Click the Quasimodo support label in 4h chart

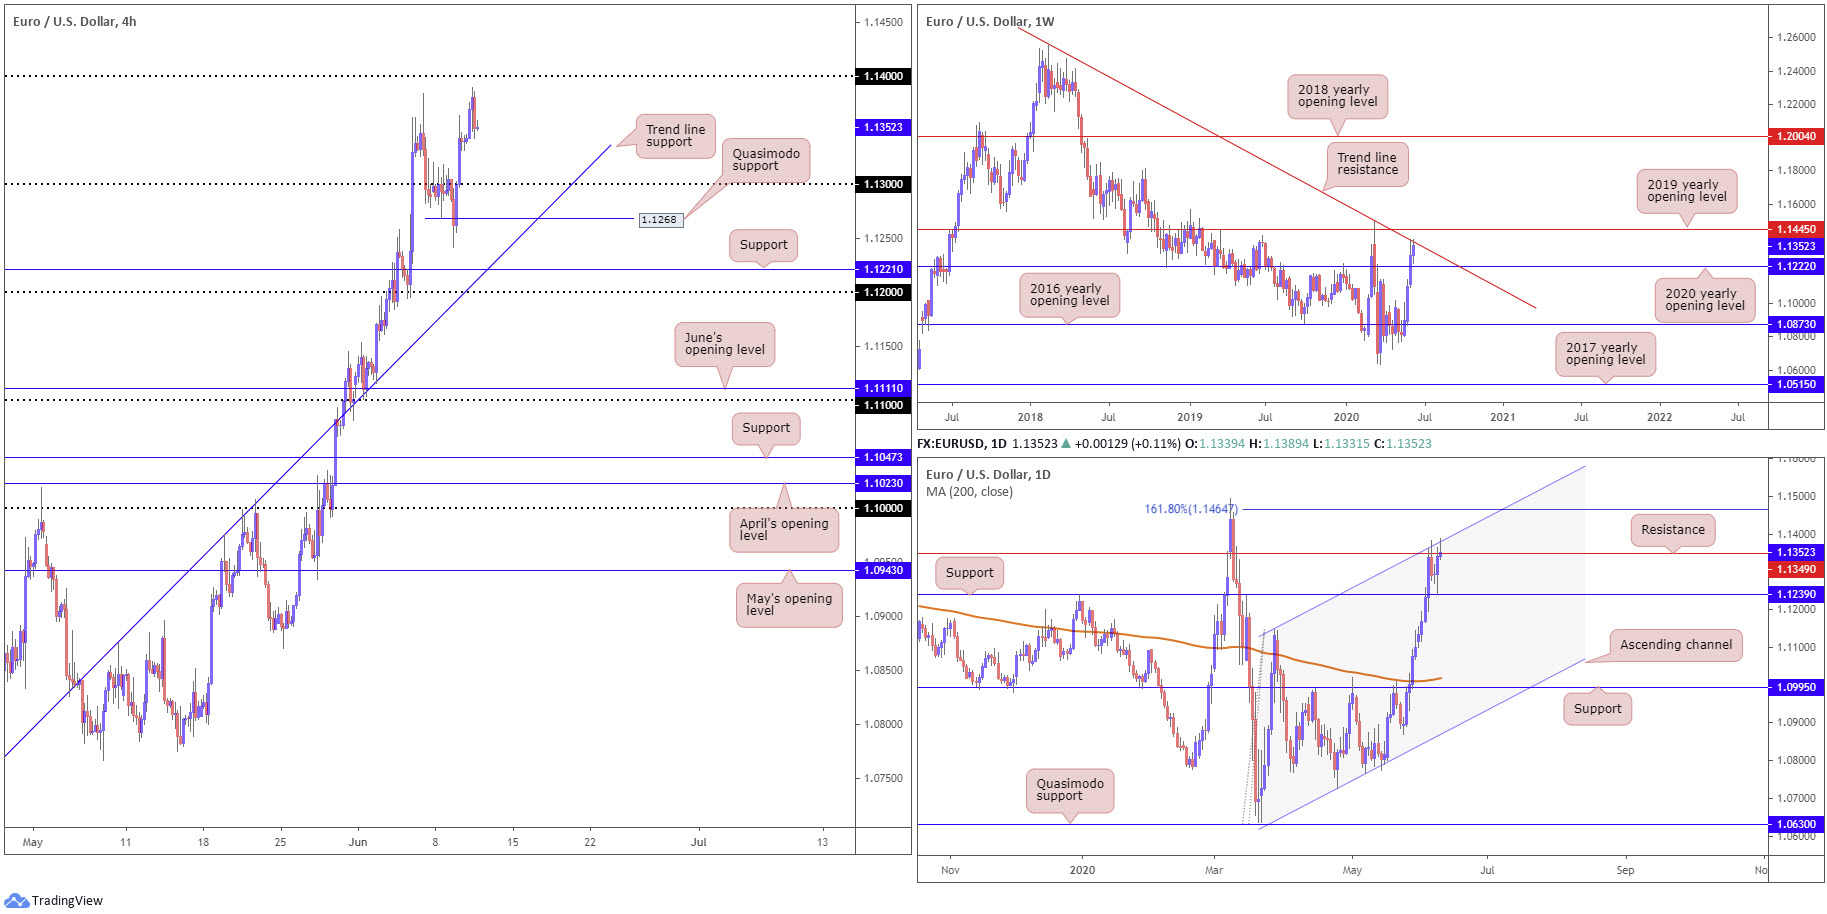click(766, 160)
